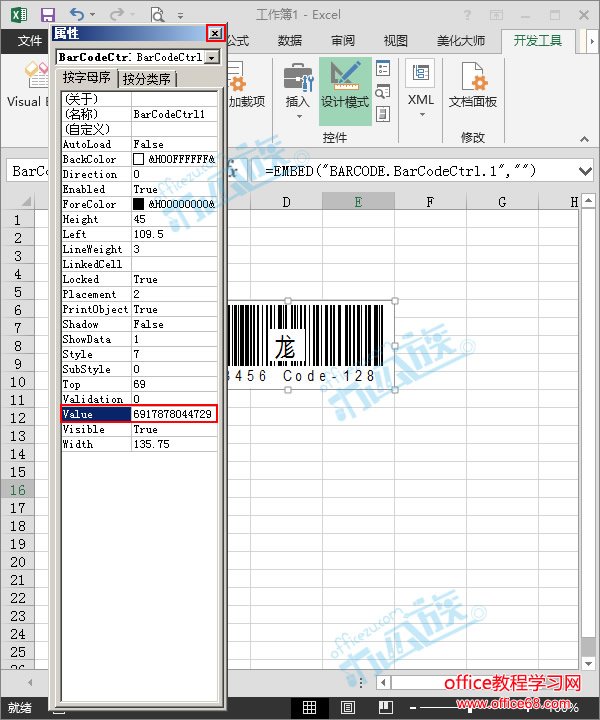This screenshot has height=720, width=600.
Task: Click horizontal scrollbar left arrow
Action: tap(383, 683)
